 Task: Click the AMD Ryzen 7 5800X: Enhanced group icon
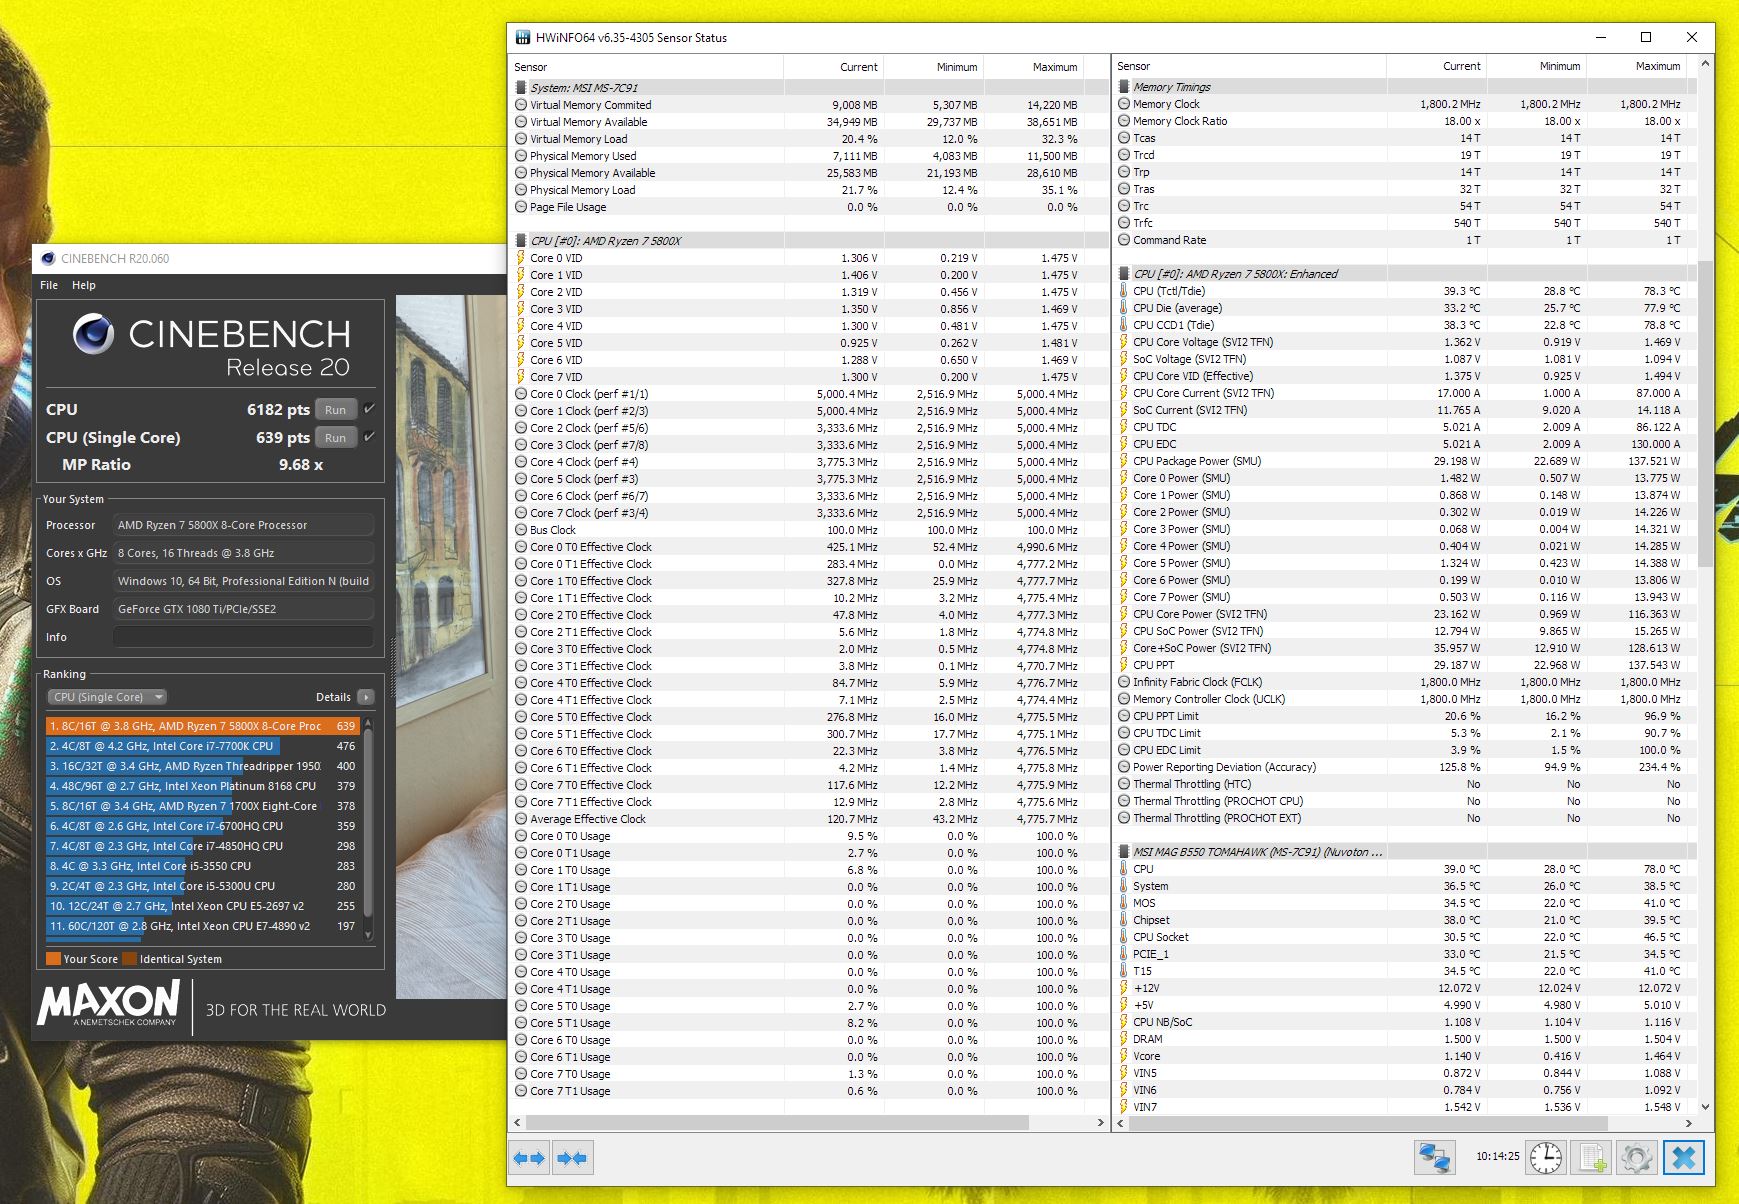click(x=1124, y=274)
